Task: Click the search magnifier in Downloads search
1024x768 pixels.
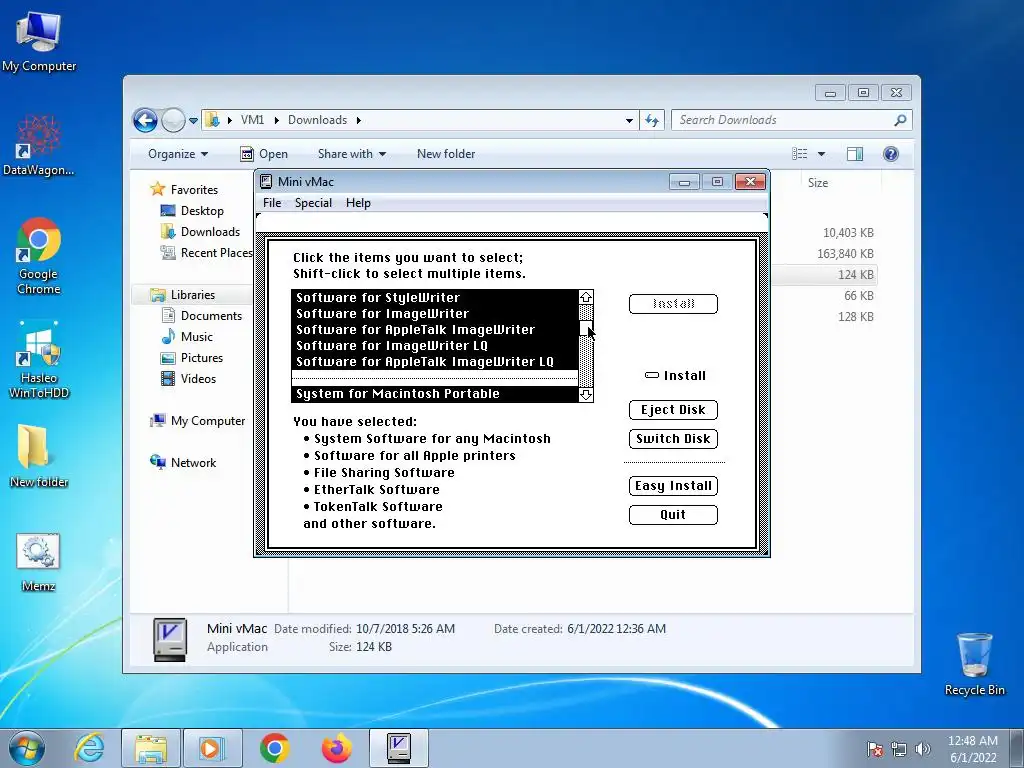Action: (x=900, y=120)
